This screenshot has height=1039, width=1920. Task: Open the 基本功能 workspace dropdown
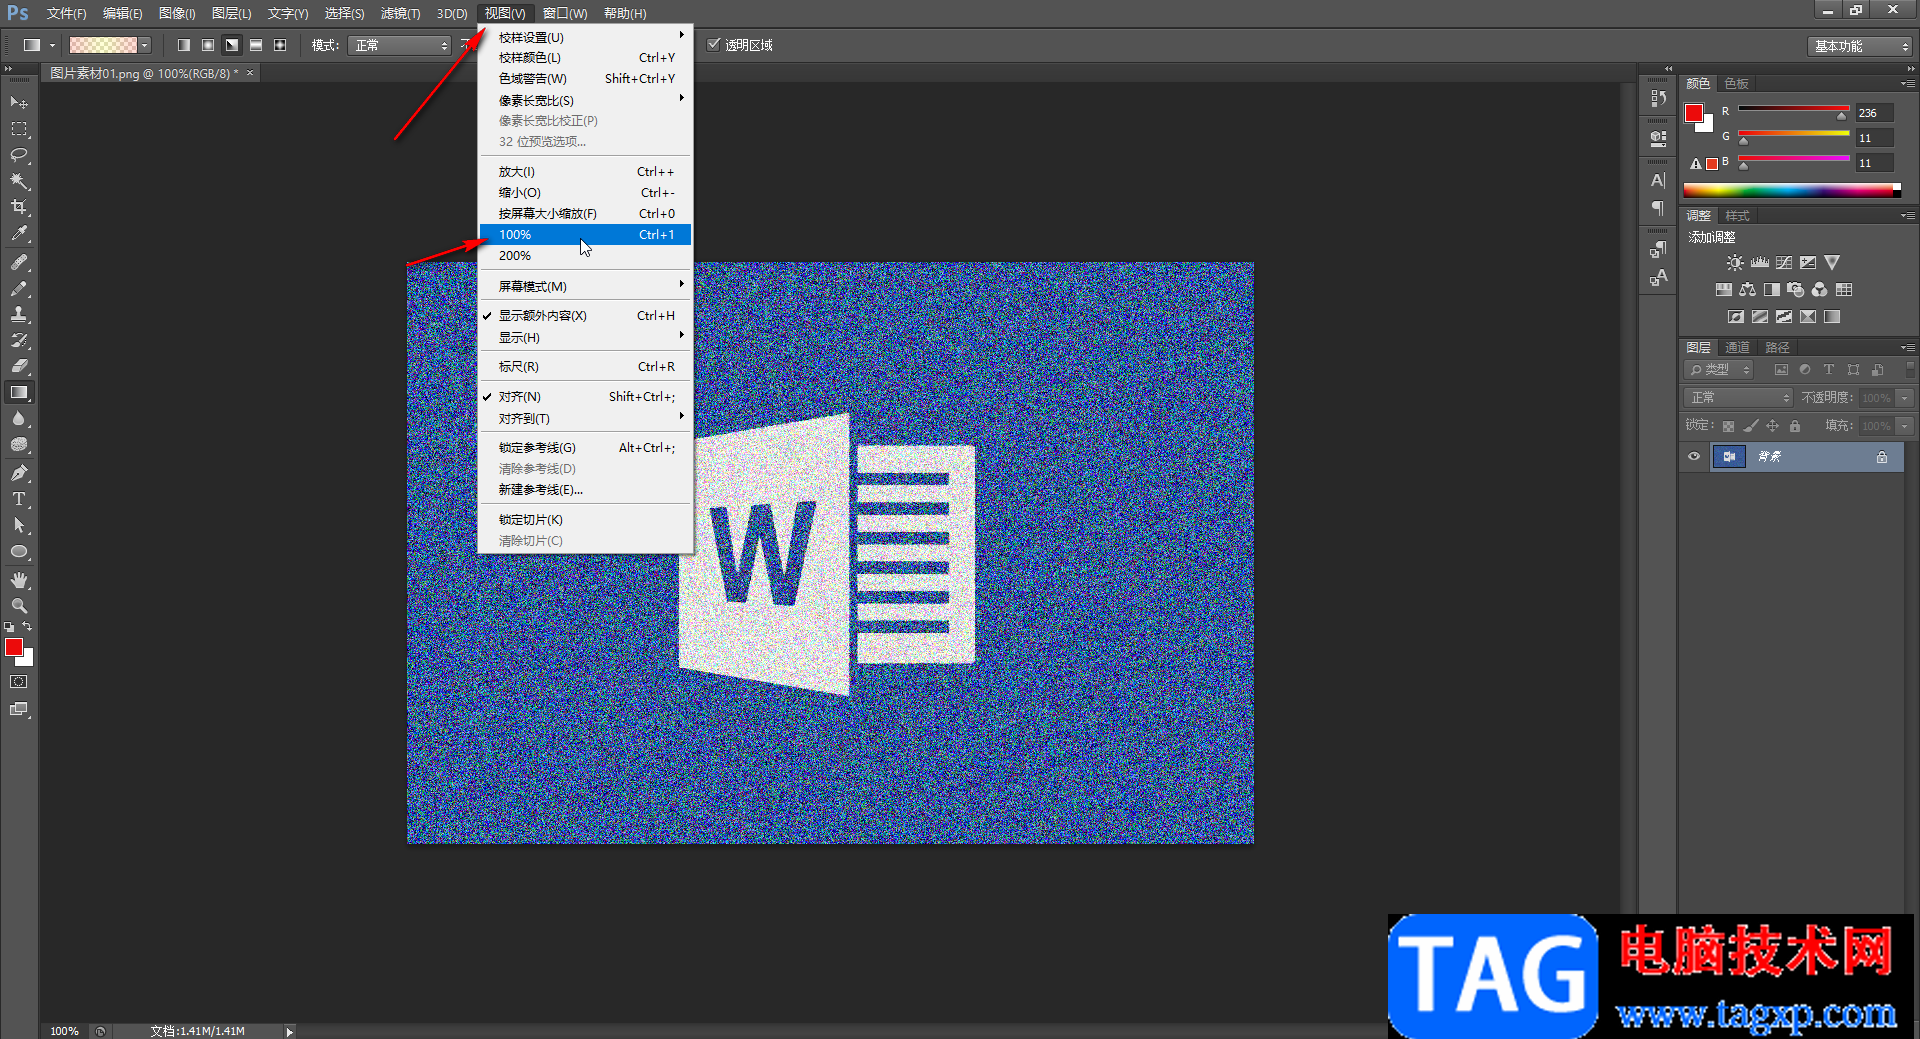(1860, 46)
